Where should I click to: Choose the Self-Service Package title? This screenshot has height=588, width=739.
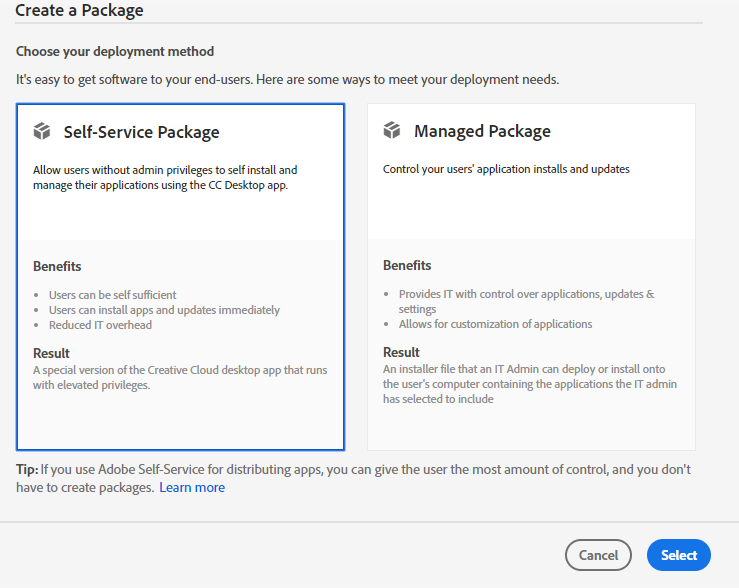(141, 132)
